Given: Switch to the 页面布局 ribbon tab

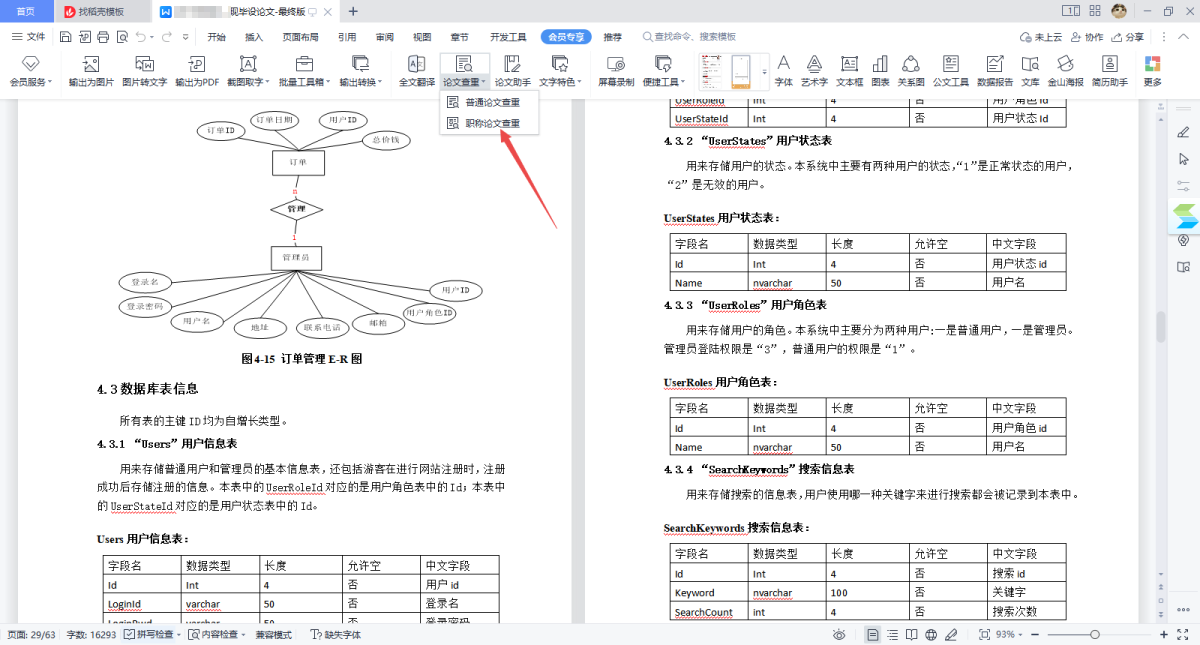Looking at the screenshot, I should (300, 37).
